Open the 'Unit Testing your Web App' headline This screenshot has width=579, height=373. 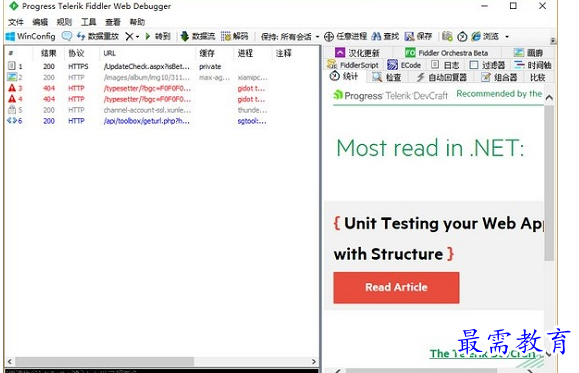click(x=439, y=238)
